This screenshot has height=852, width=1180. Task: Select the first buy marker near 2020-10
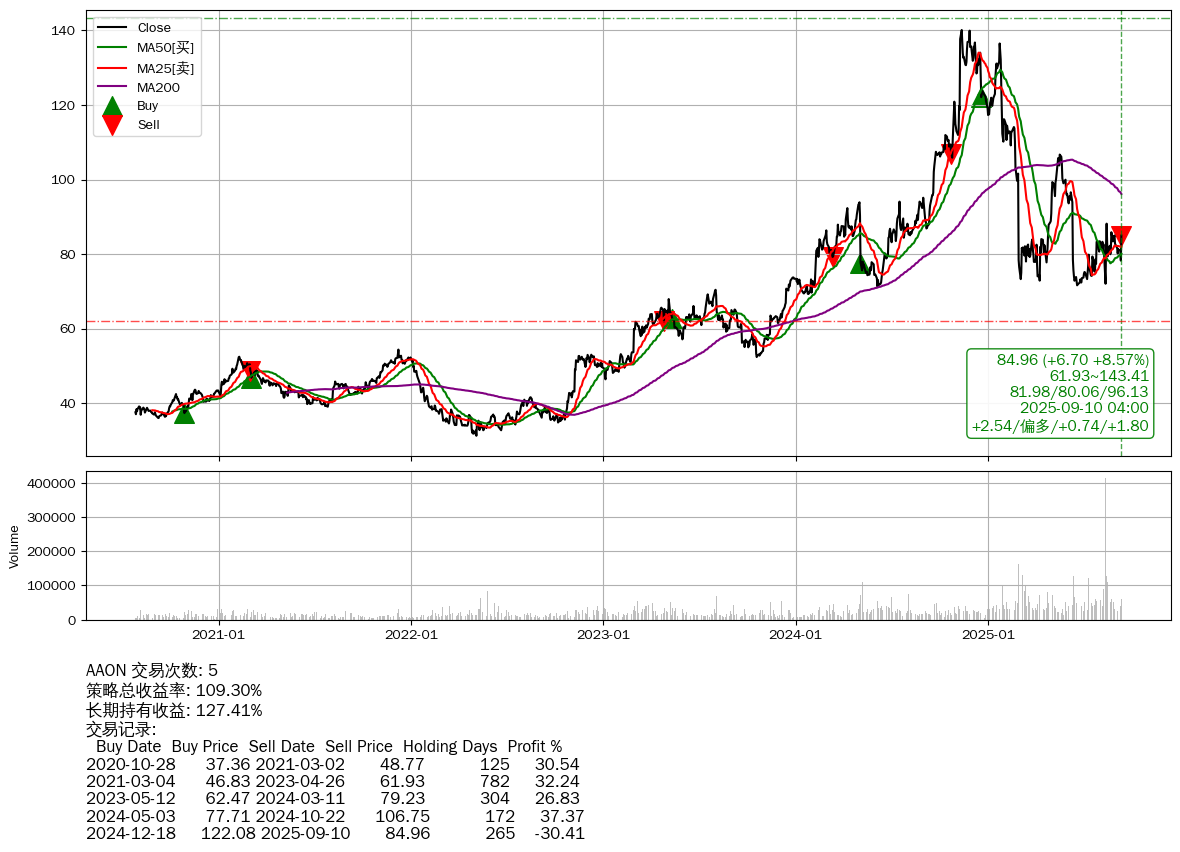pyautogui.click(x=184, y=413)
